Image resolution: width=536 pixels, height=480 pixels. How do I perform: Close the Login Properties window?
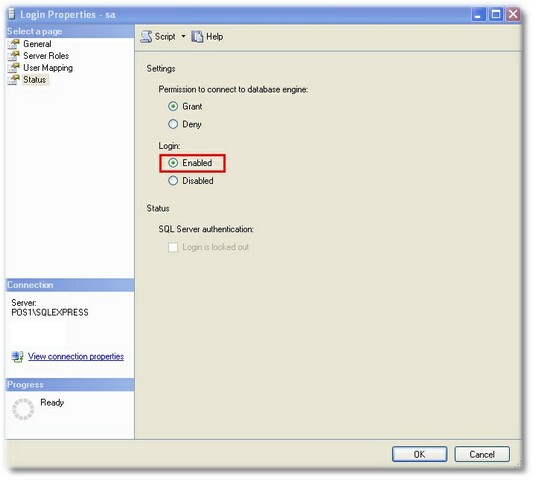point(513,14)
